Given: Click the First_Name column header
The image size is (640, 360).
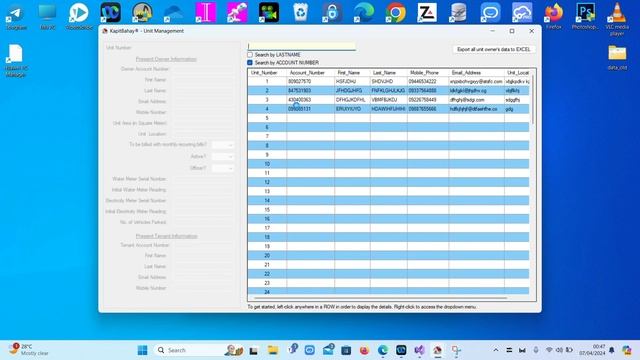Looking at the screenshot, I should pyautogui.click(x=349, y=73).
